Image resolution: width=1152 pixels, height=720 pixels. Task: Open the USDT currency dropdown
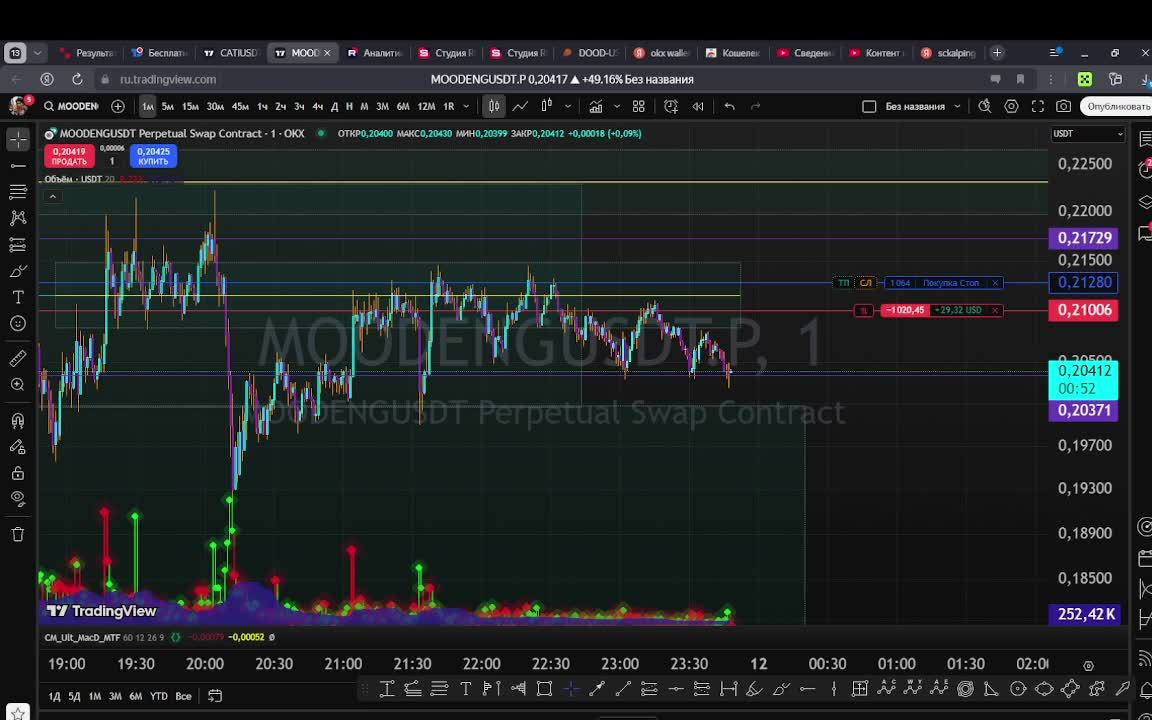[x=1088, y=134]
